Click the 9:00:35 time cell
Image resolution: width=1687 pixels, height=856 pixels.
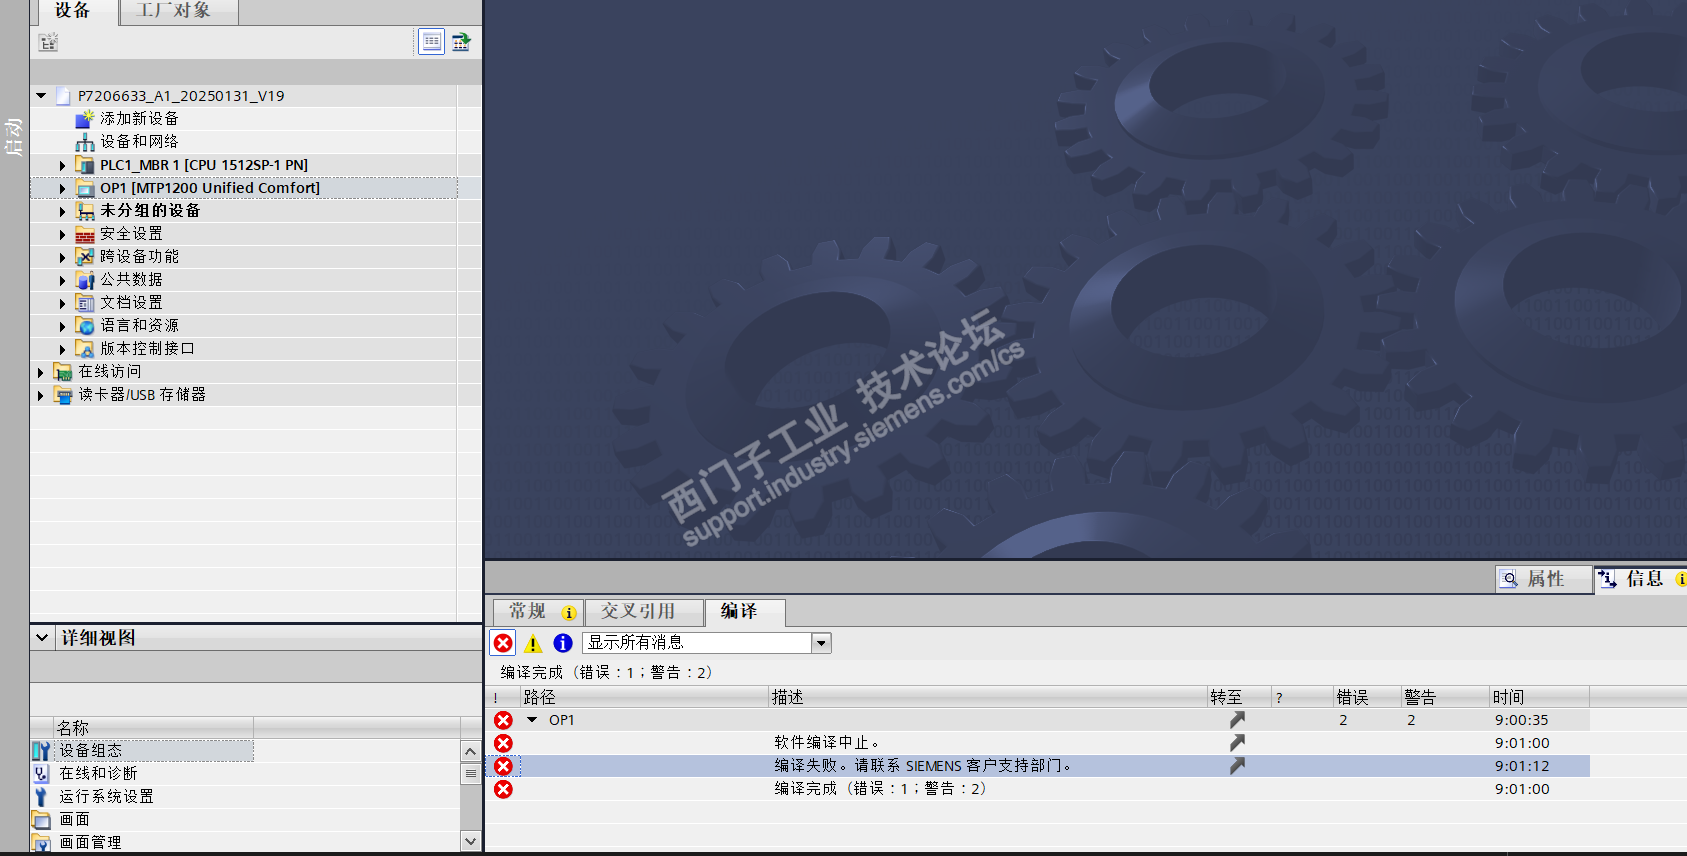1521,720
